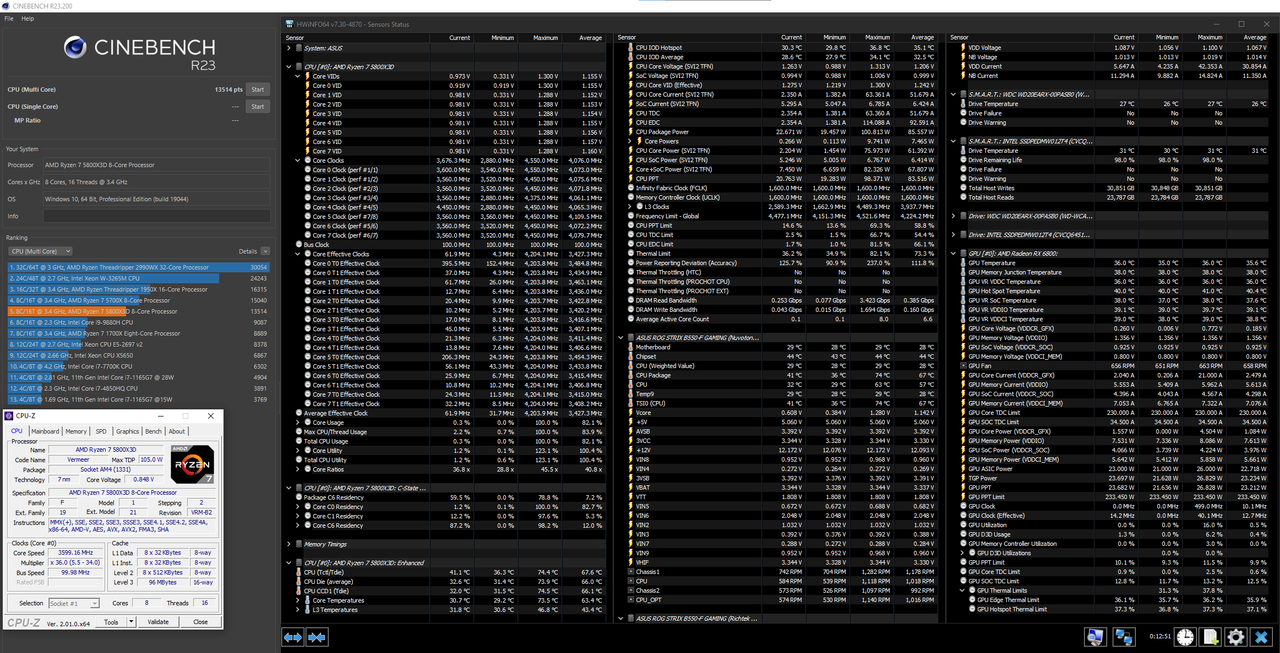
Task: Expand the Memory Timings sensor group
Action: tap(289, 544)
